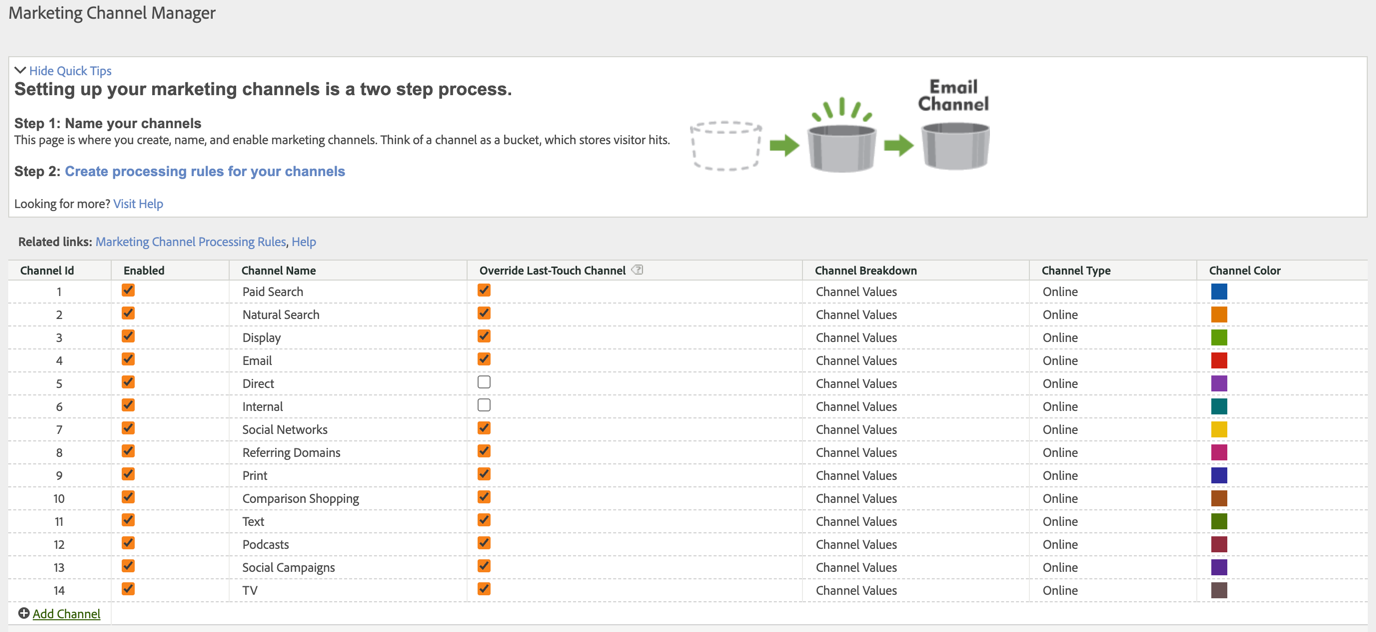Enable Override Last-Touch for Direct channel

click(x=484, y=383)
